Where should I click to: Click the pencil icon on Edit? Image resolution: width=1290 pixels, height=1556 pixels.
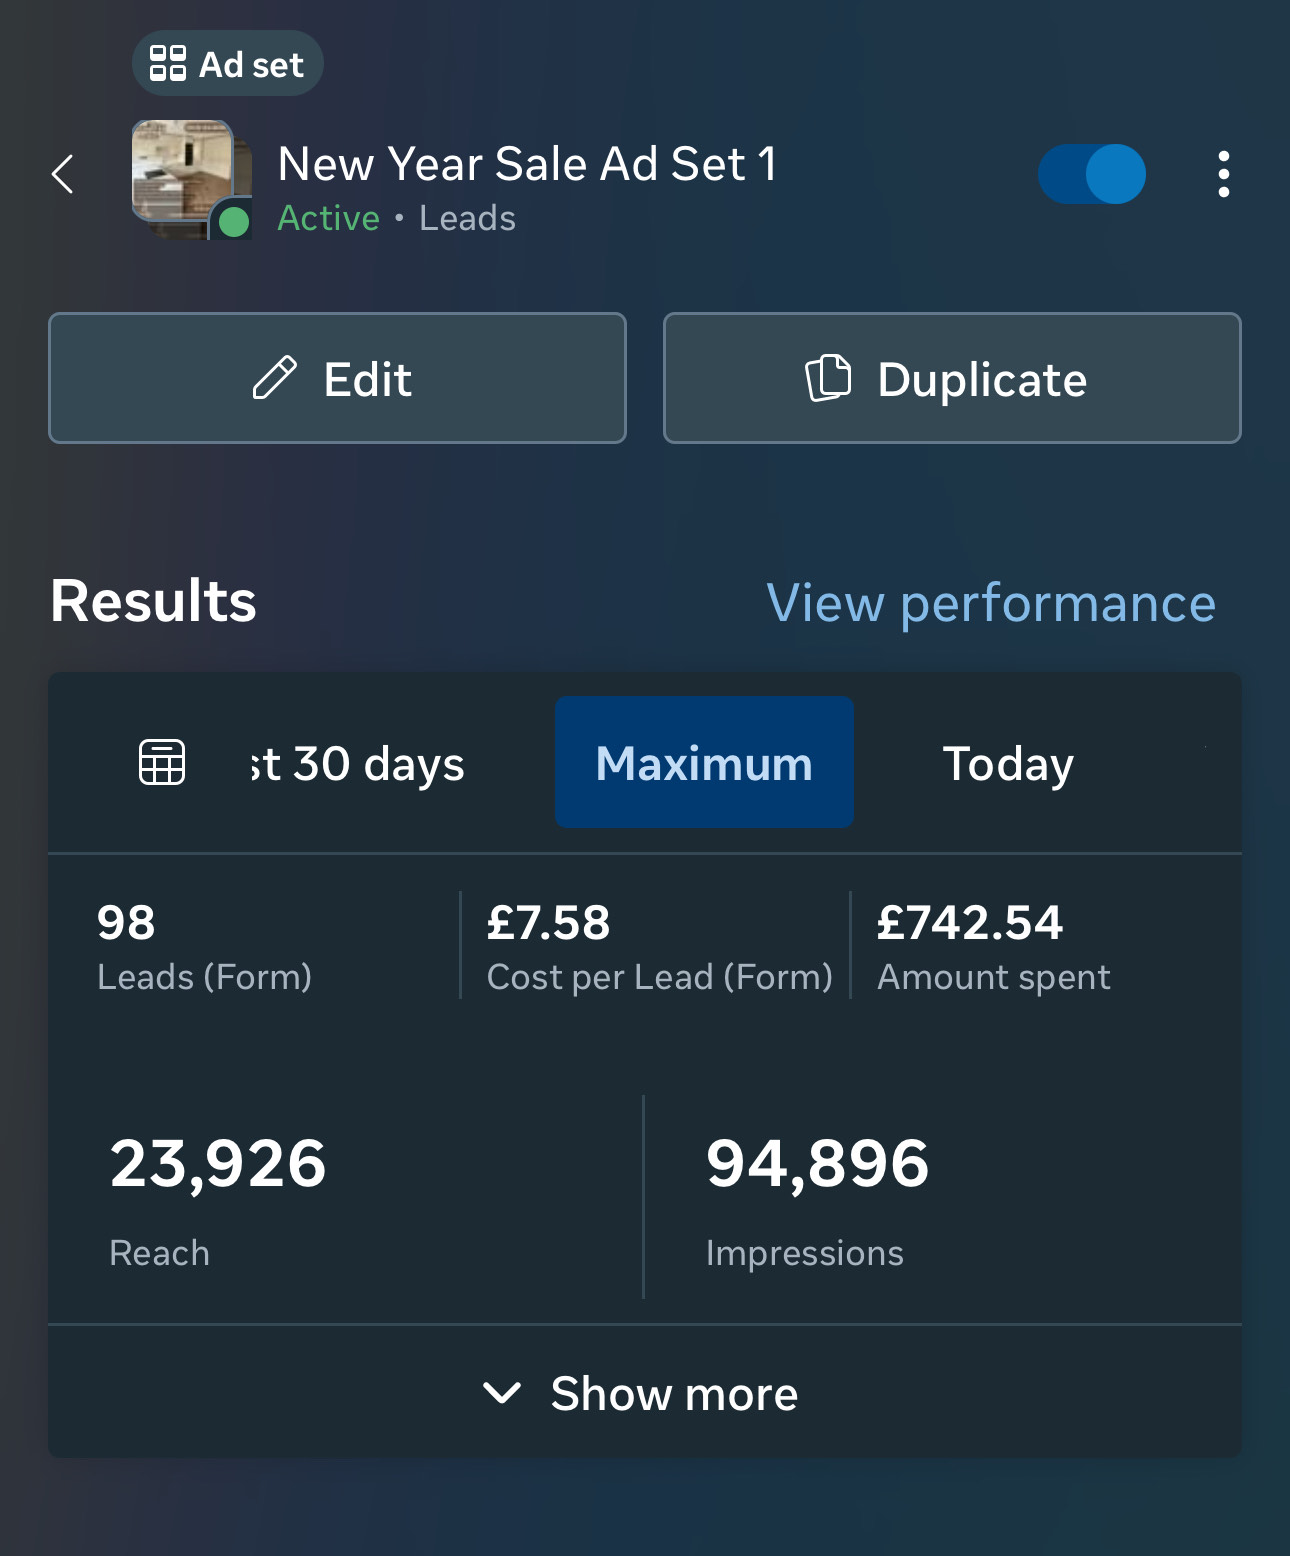(275, 379)
